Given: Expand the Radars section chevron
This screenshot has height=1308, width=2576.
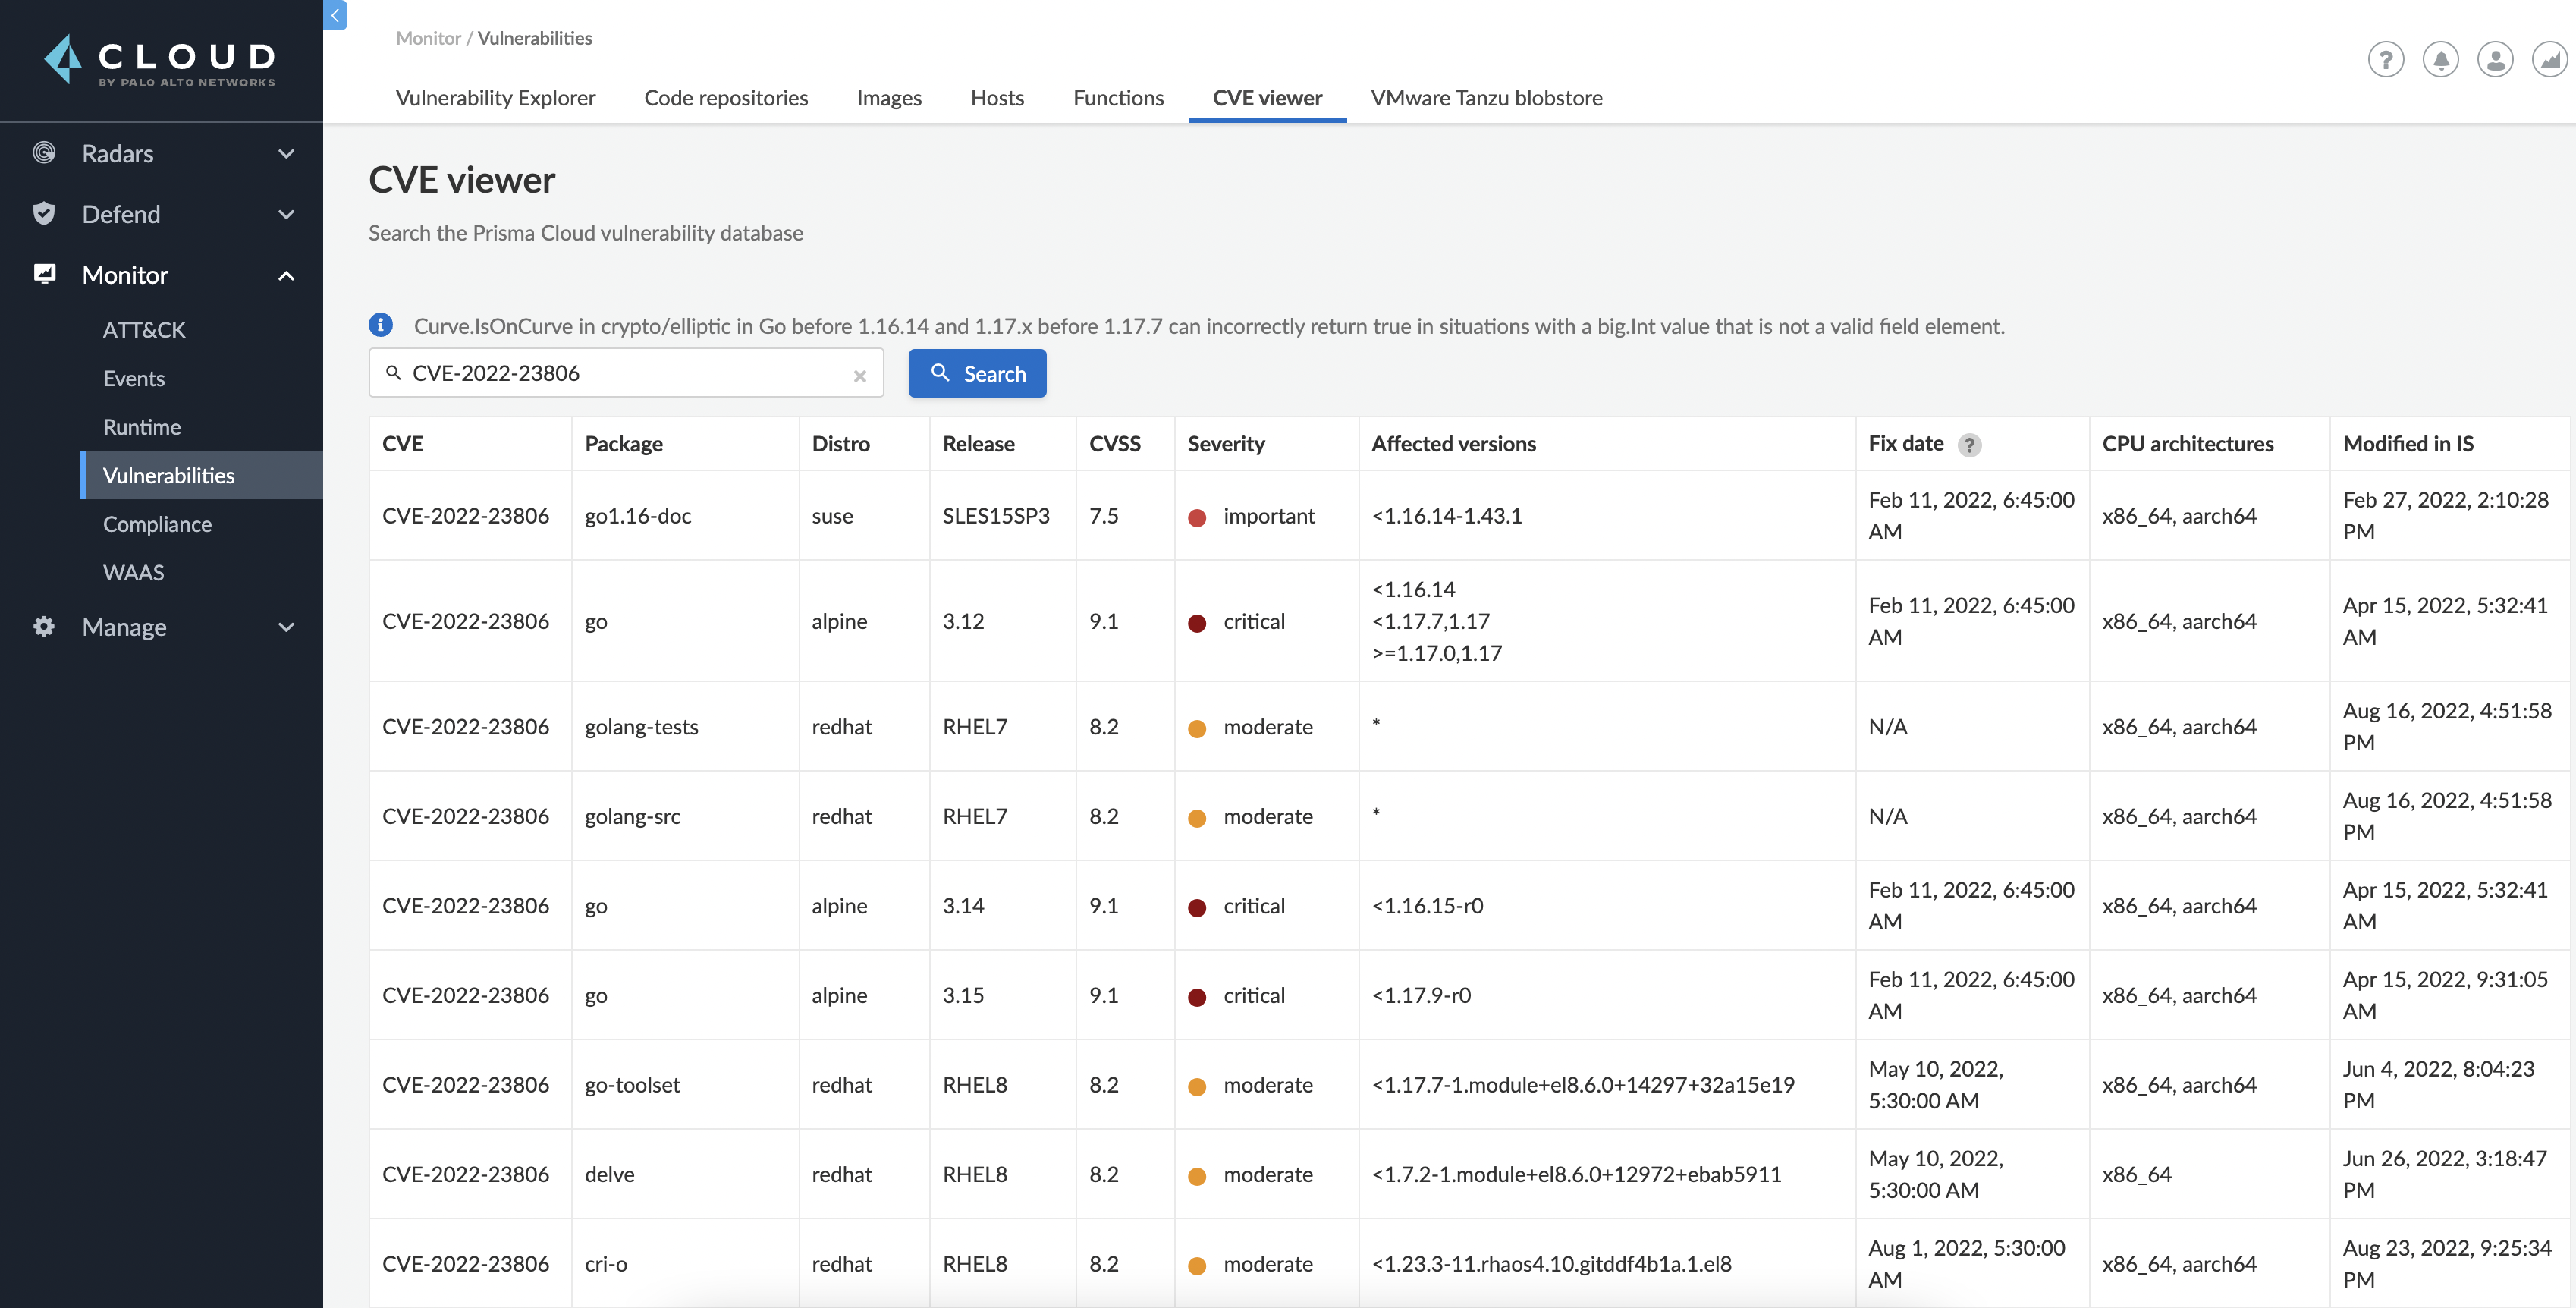Looking at the screenshot, I should (286, 154).
